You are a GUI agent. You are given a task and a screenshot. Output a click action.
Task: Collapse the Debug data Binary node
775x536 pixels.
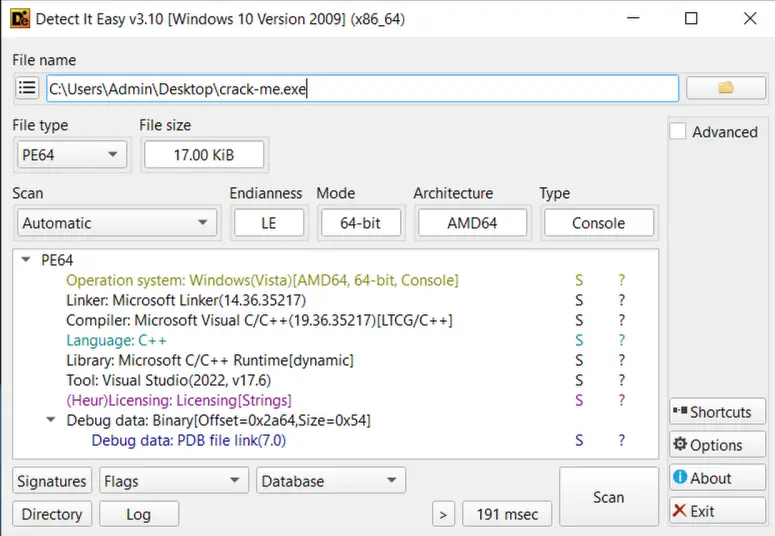51,420
